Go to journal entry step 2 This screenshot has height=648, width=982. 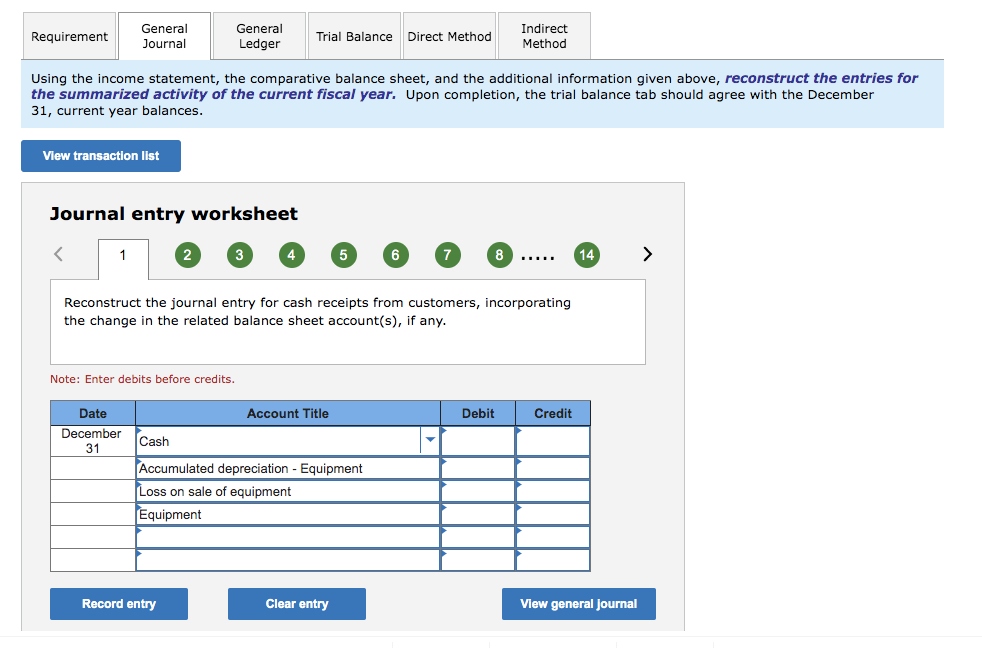tap(187, 255)
